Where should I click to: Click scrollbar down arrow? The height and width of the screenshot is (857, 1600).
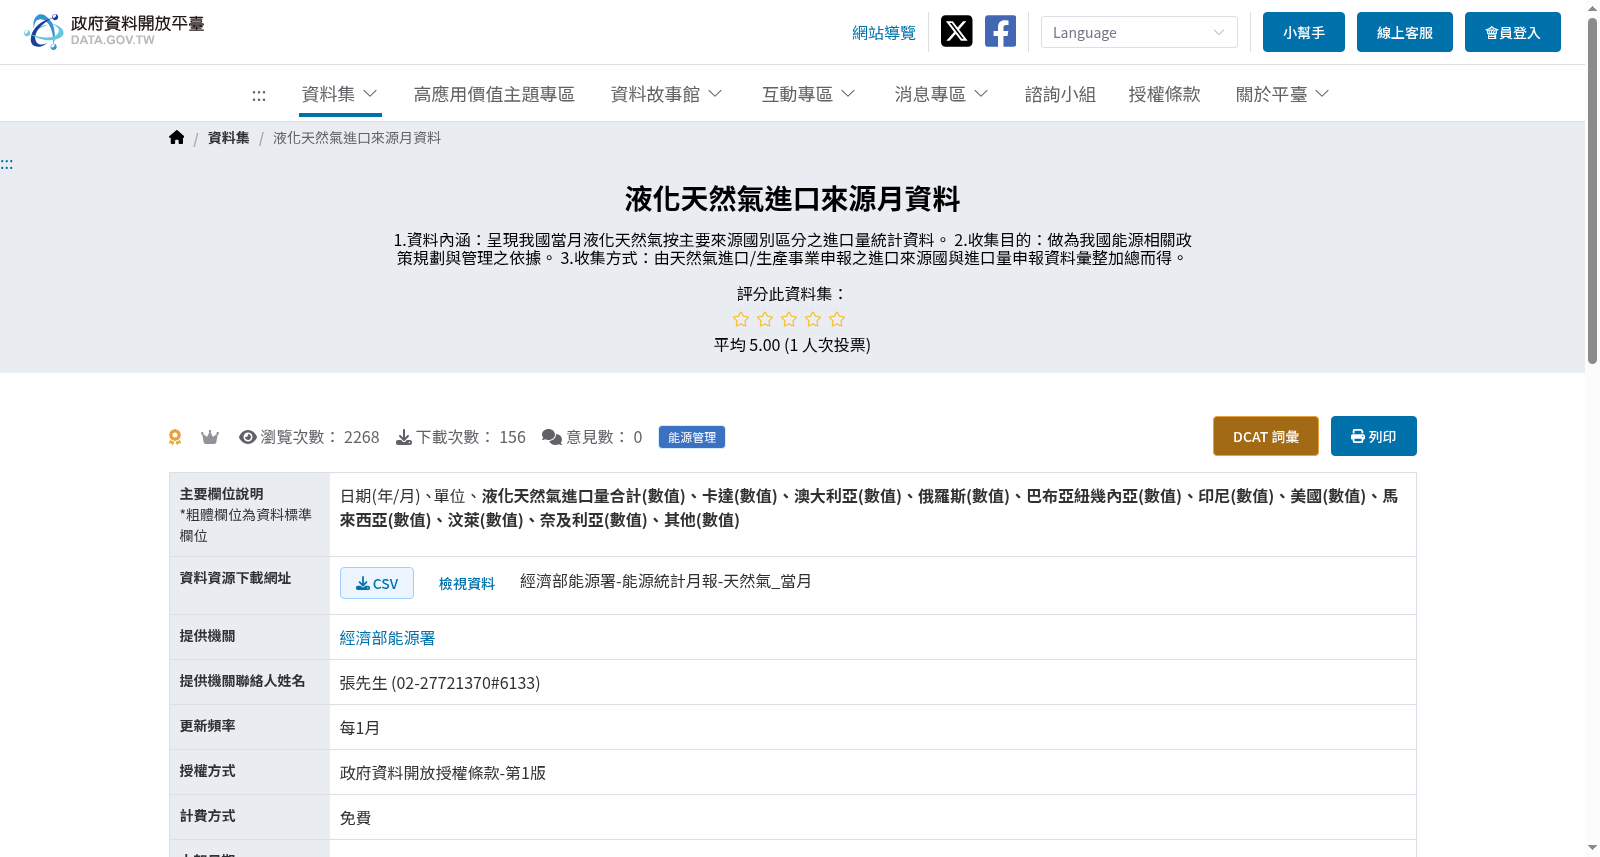pos(1592,849)
